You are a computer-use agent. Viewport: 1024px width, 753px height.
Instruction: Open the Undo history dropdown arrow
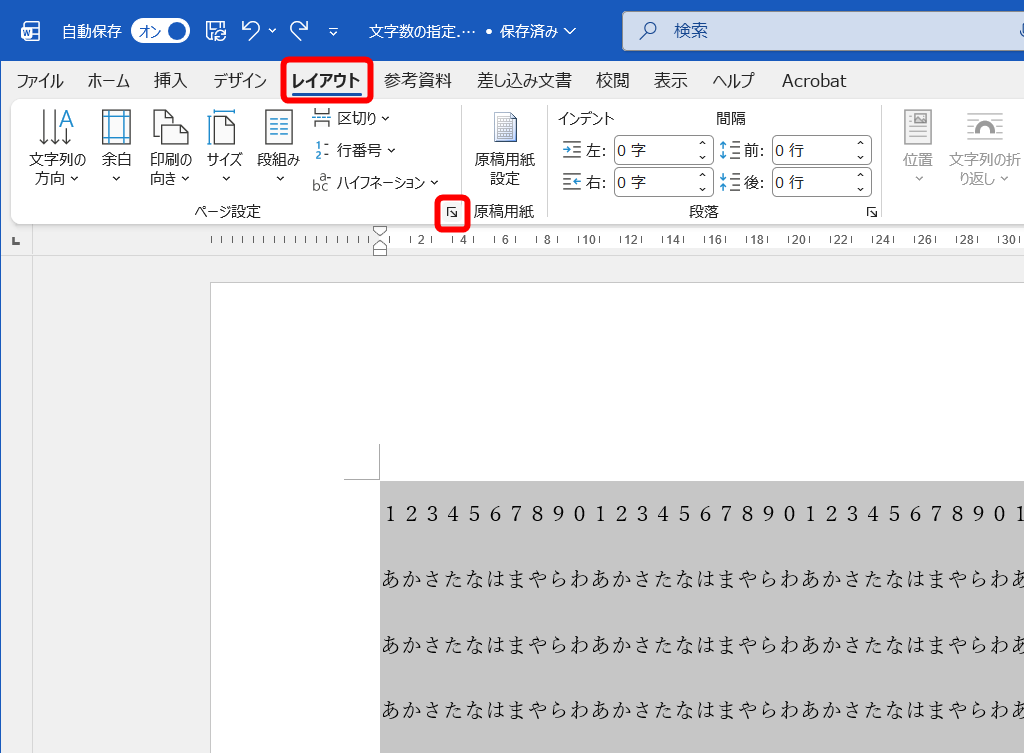(x=272, y=31)
